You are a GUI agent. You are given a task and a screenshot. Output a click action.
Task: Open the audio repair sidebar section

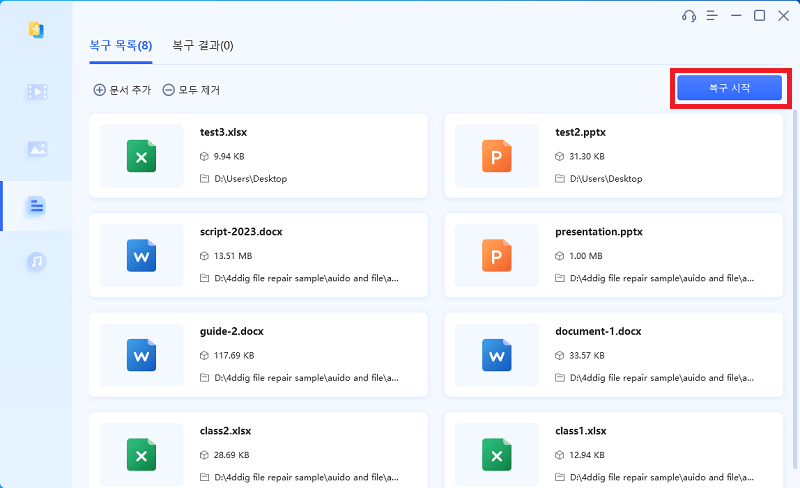pyautogui.click(x=36, y=262)
